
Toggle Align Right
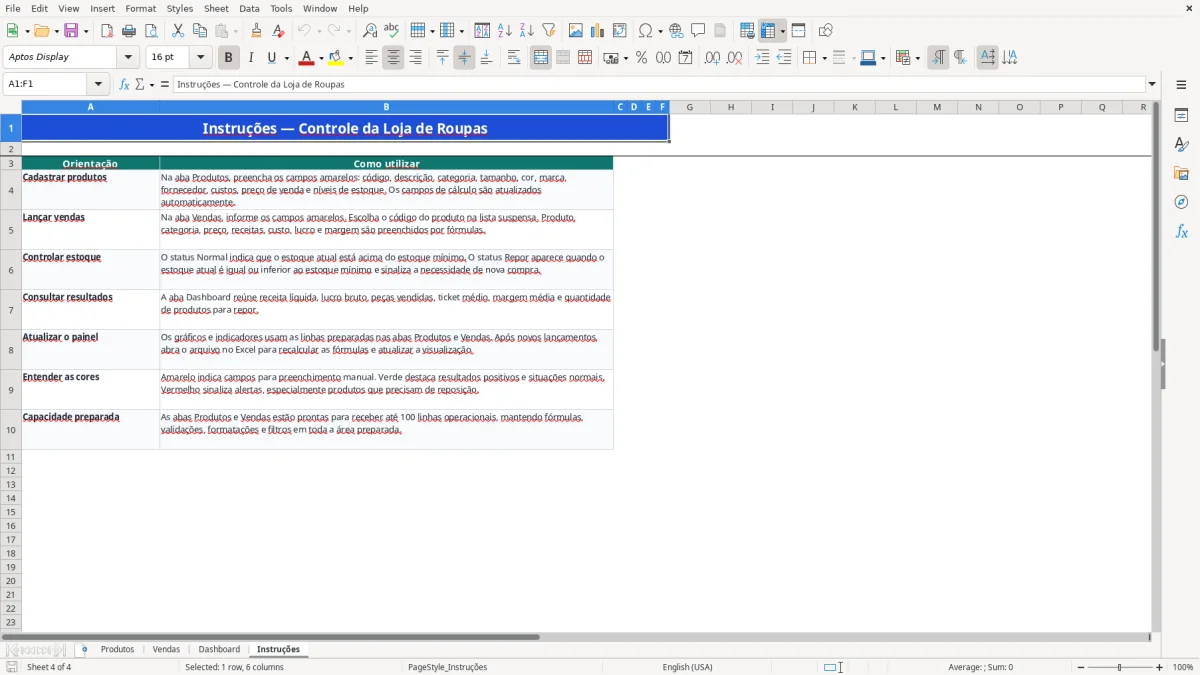click(415, 58)
